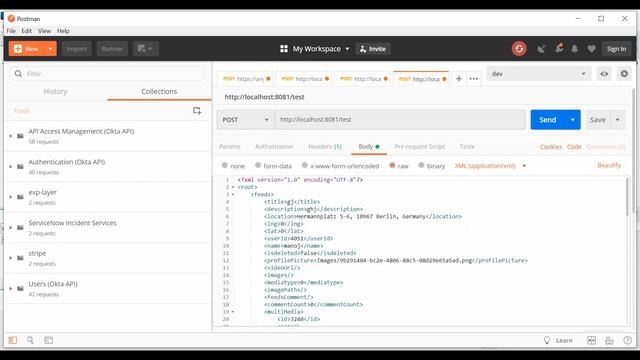The height and width of the screenshot is (360, 640).
Task: Open keyboard shortcuts icon in status bar
Action: coord(609,340)
